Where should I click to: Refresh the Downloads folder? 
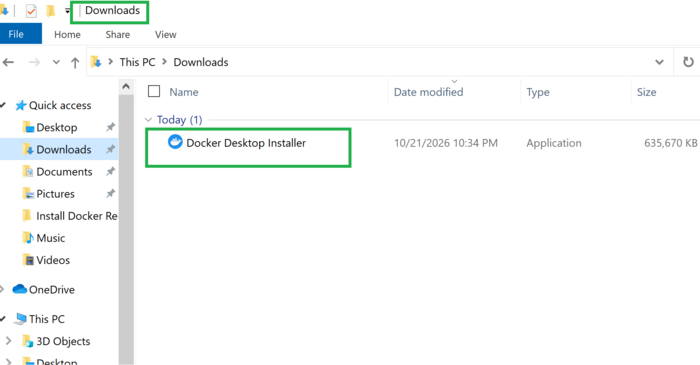(x=688, y=62)
